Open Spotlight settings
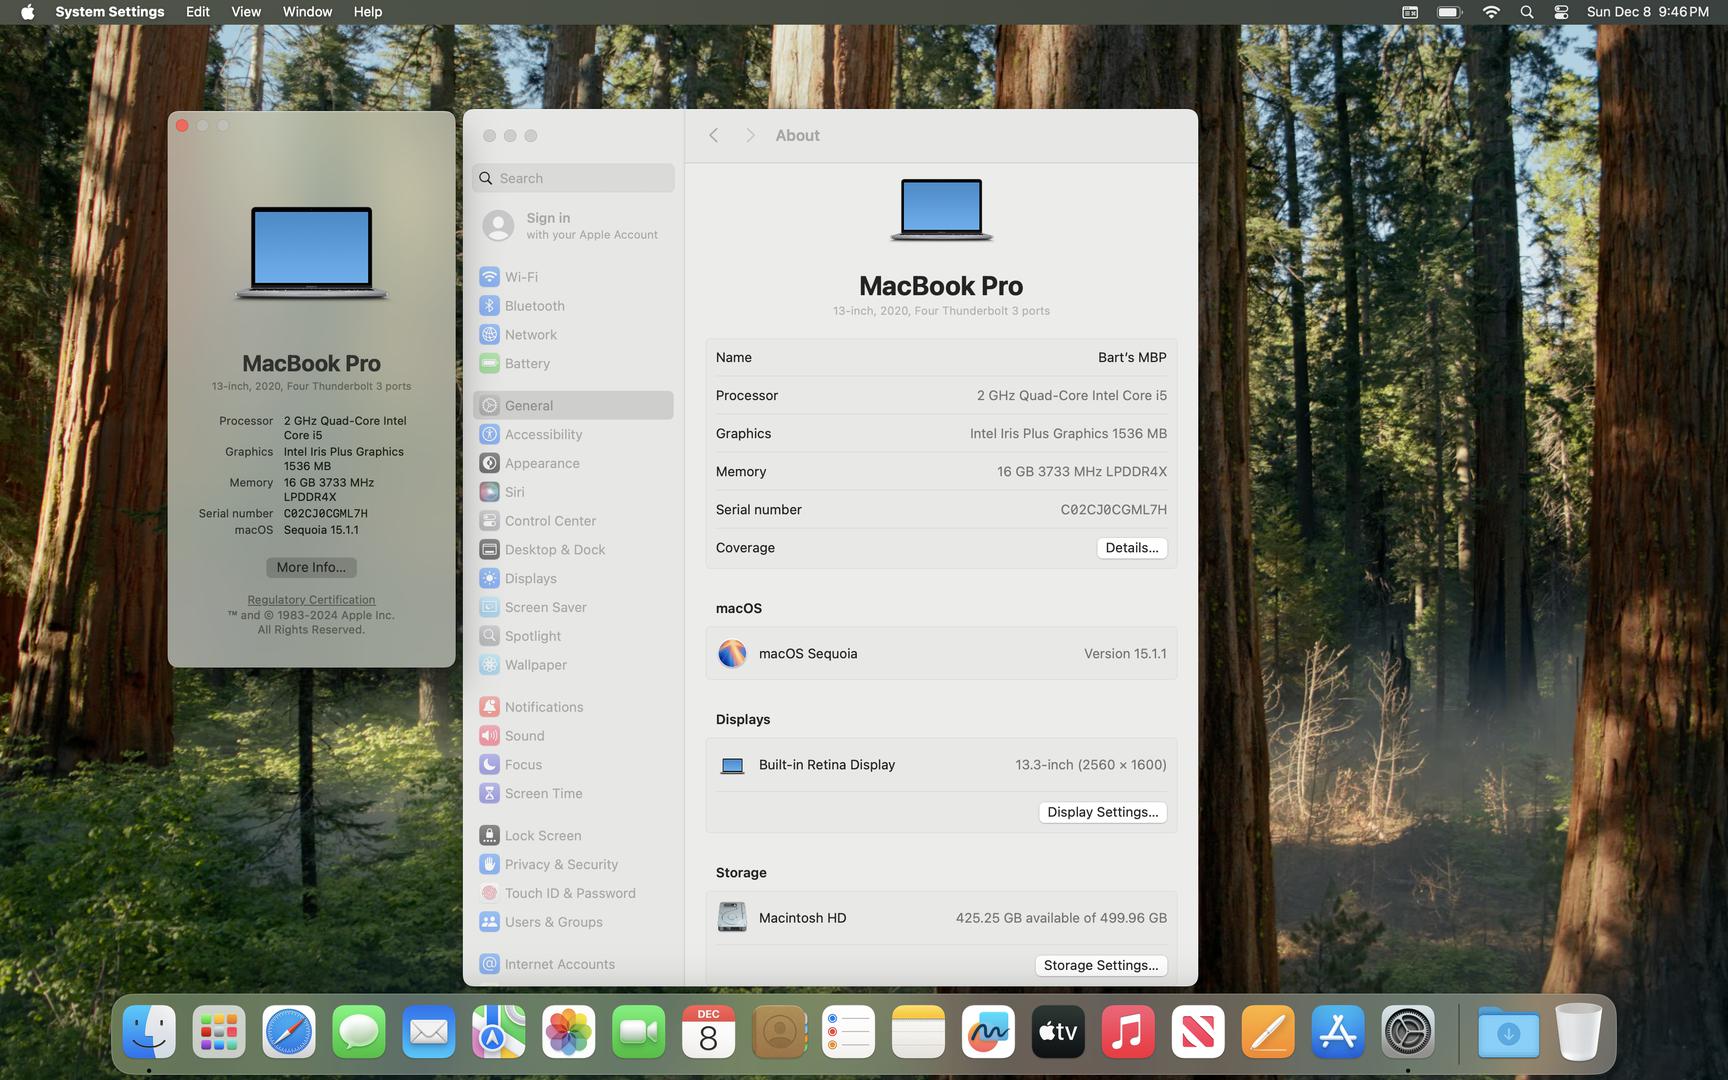Image resolution: width=1728 pixels, height=1080 pixels. pyautogui.click(x=573, y=636)
